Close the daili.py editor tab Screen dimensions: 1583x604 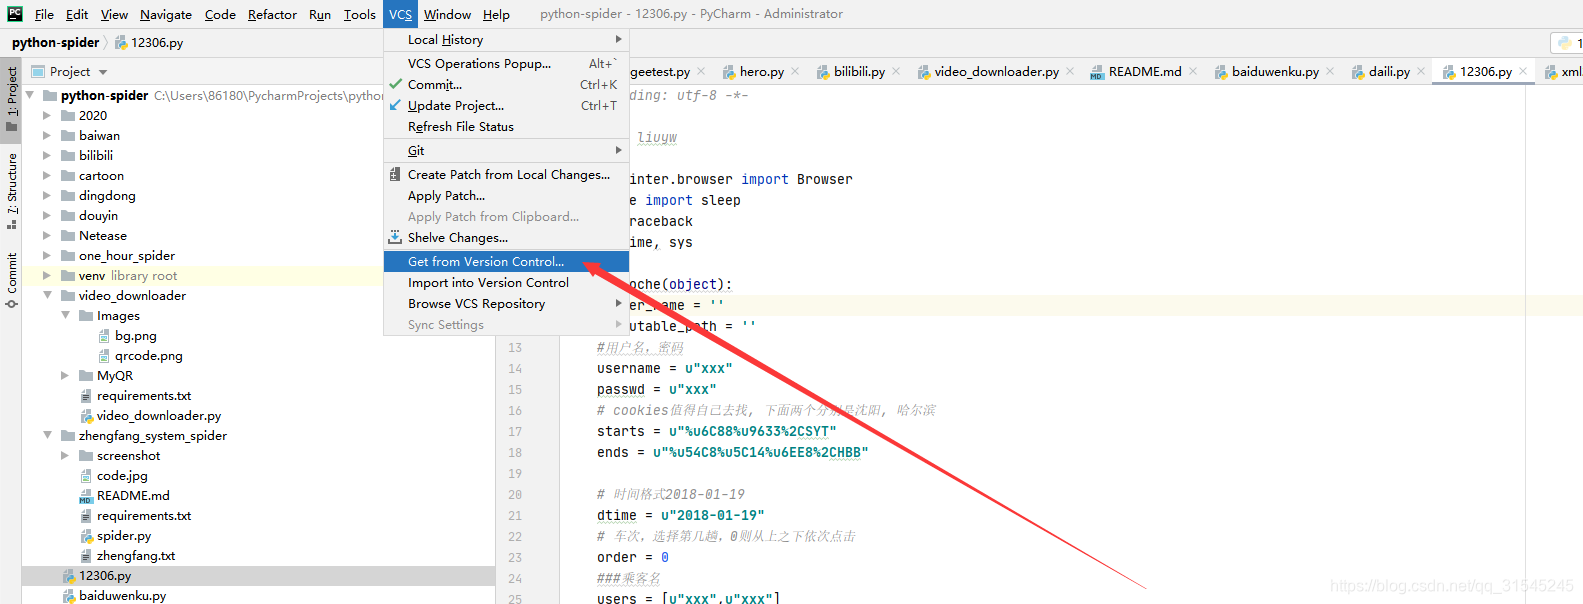click(x=1421, y=71)
